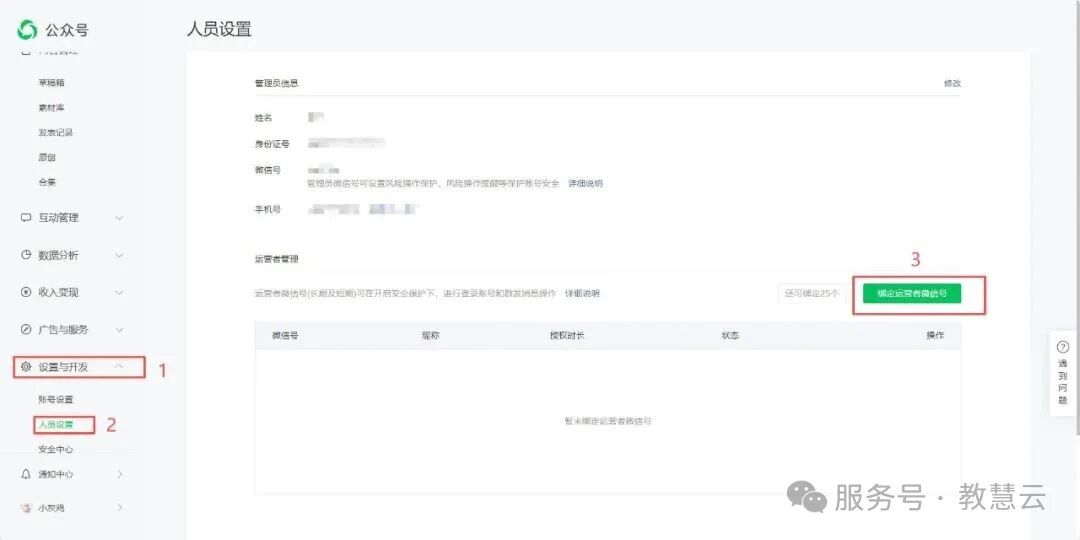This screenshot has height=540, width=1080.
Task: Click the 状态 column header
Action: [x=730, y=335]
